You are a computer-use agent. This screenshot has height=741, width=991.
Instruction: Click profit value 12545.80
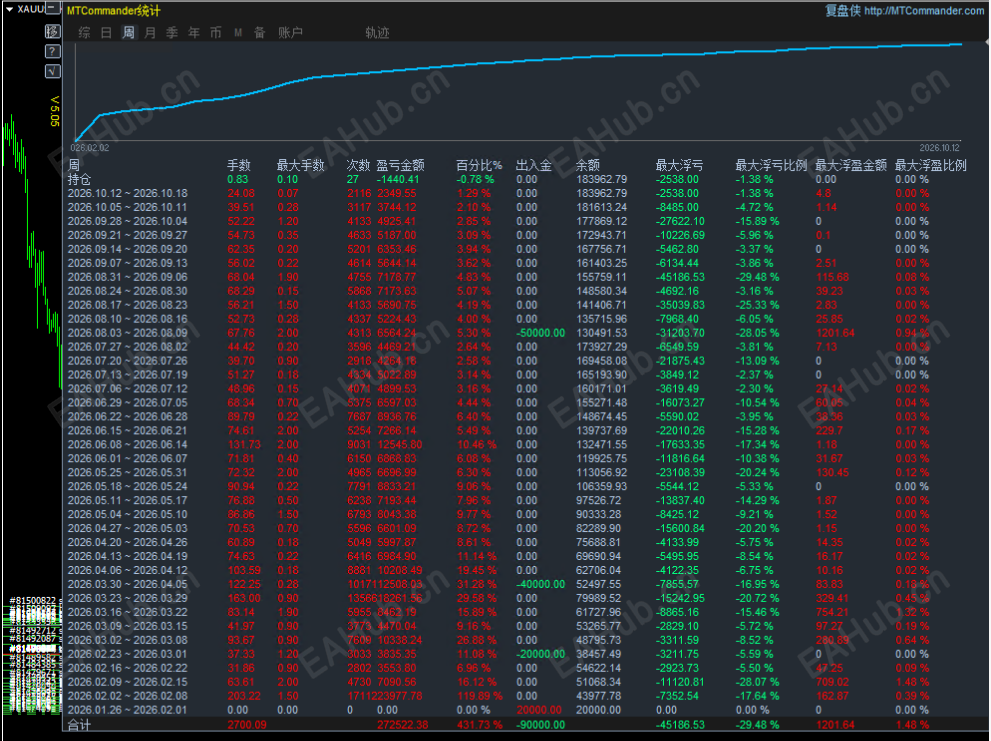pyautogui.click(x=399, y=444)
